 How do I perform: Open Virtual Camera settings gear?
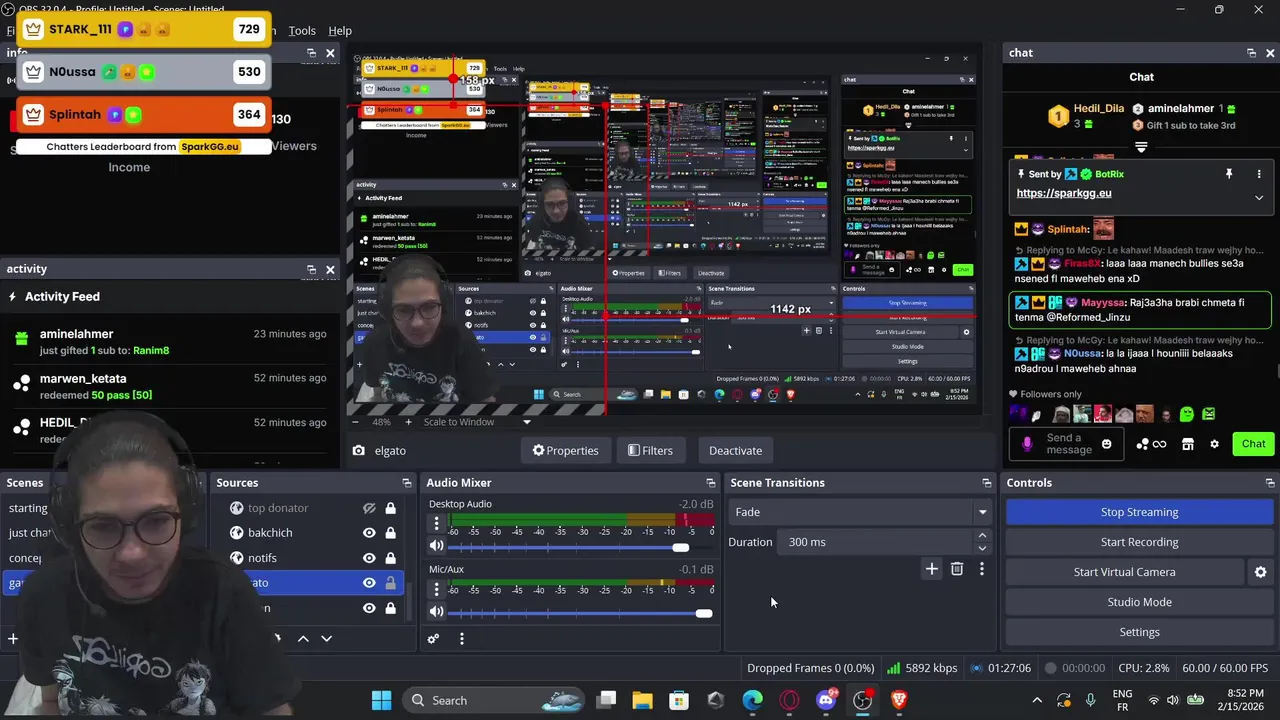[x=1260, y=572]
